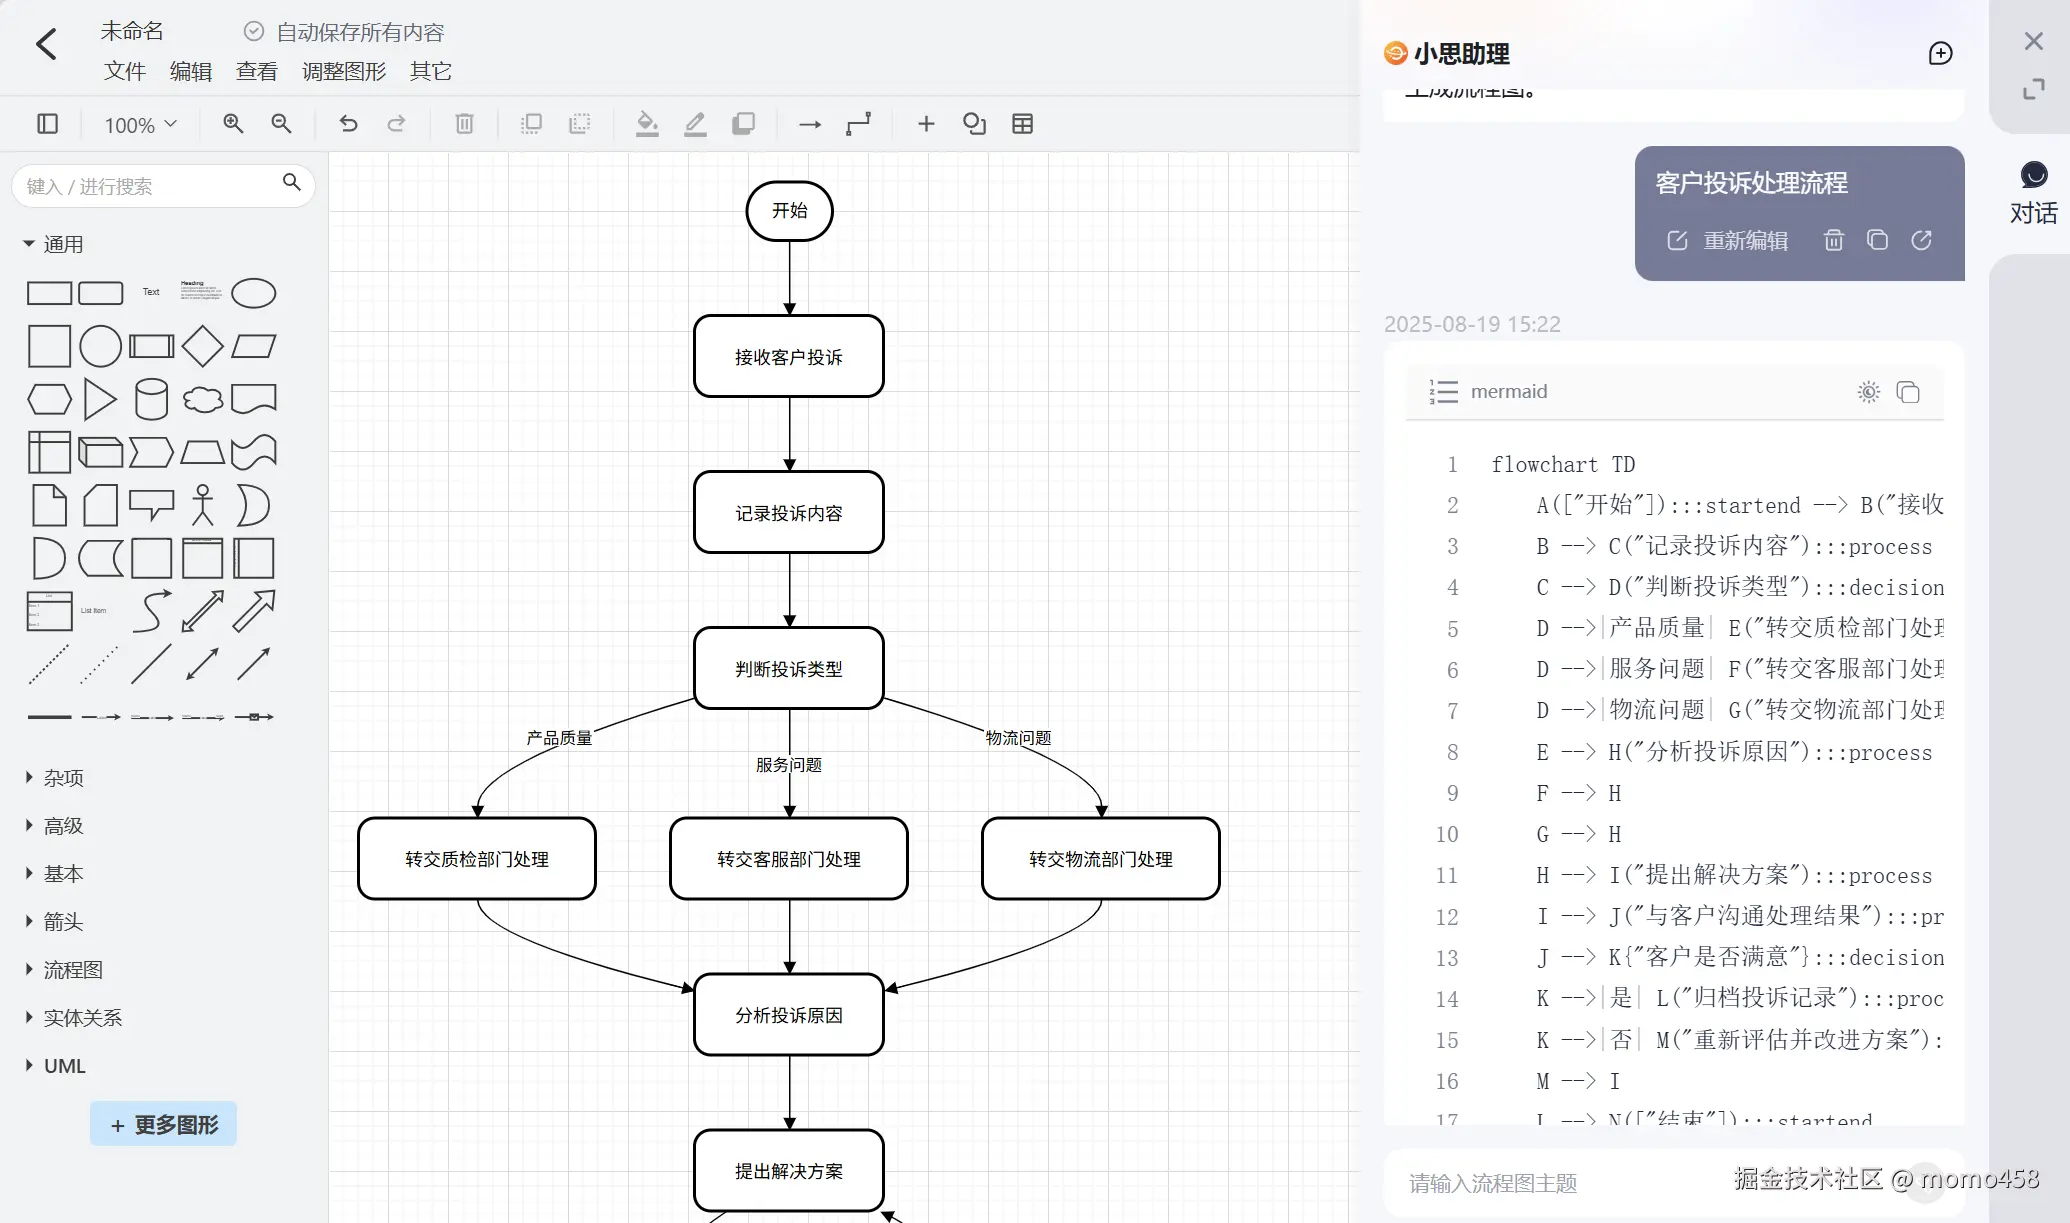
Task: Toggle mermaid code theme sun icon
Action: [x=1868, y=392]
